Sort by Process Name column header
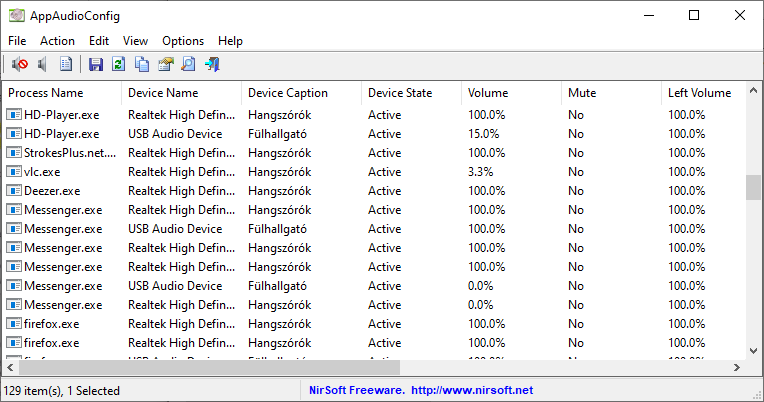The image size is (764, 402). (x=60, y=93)
